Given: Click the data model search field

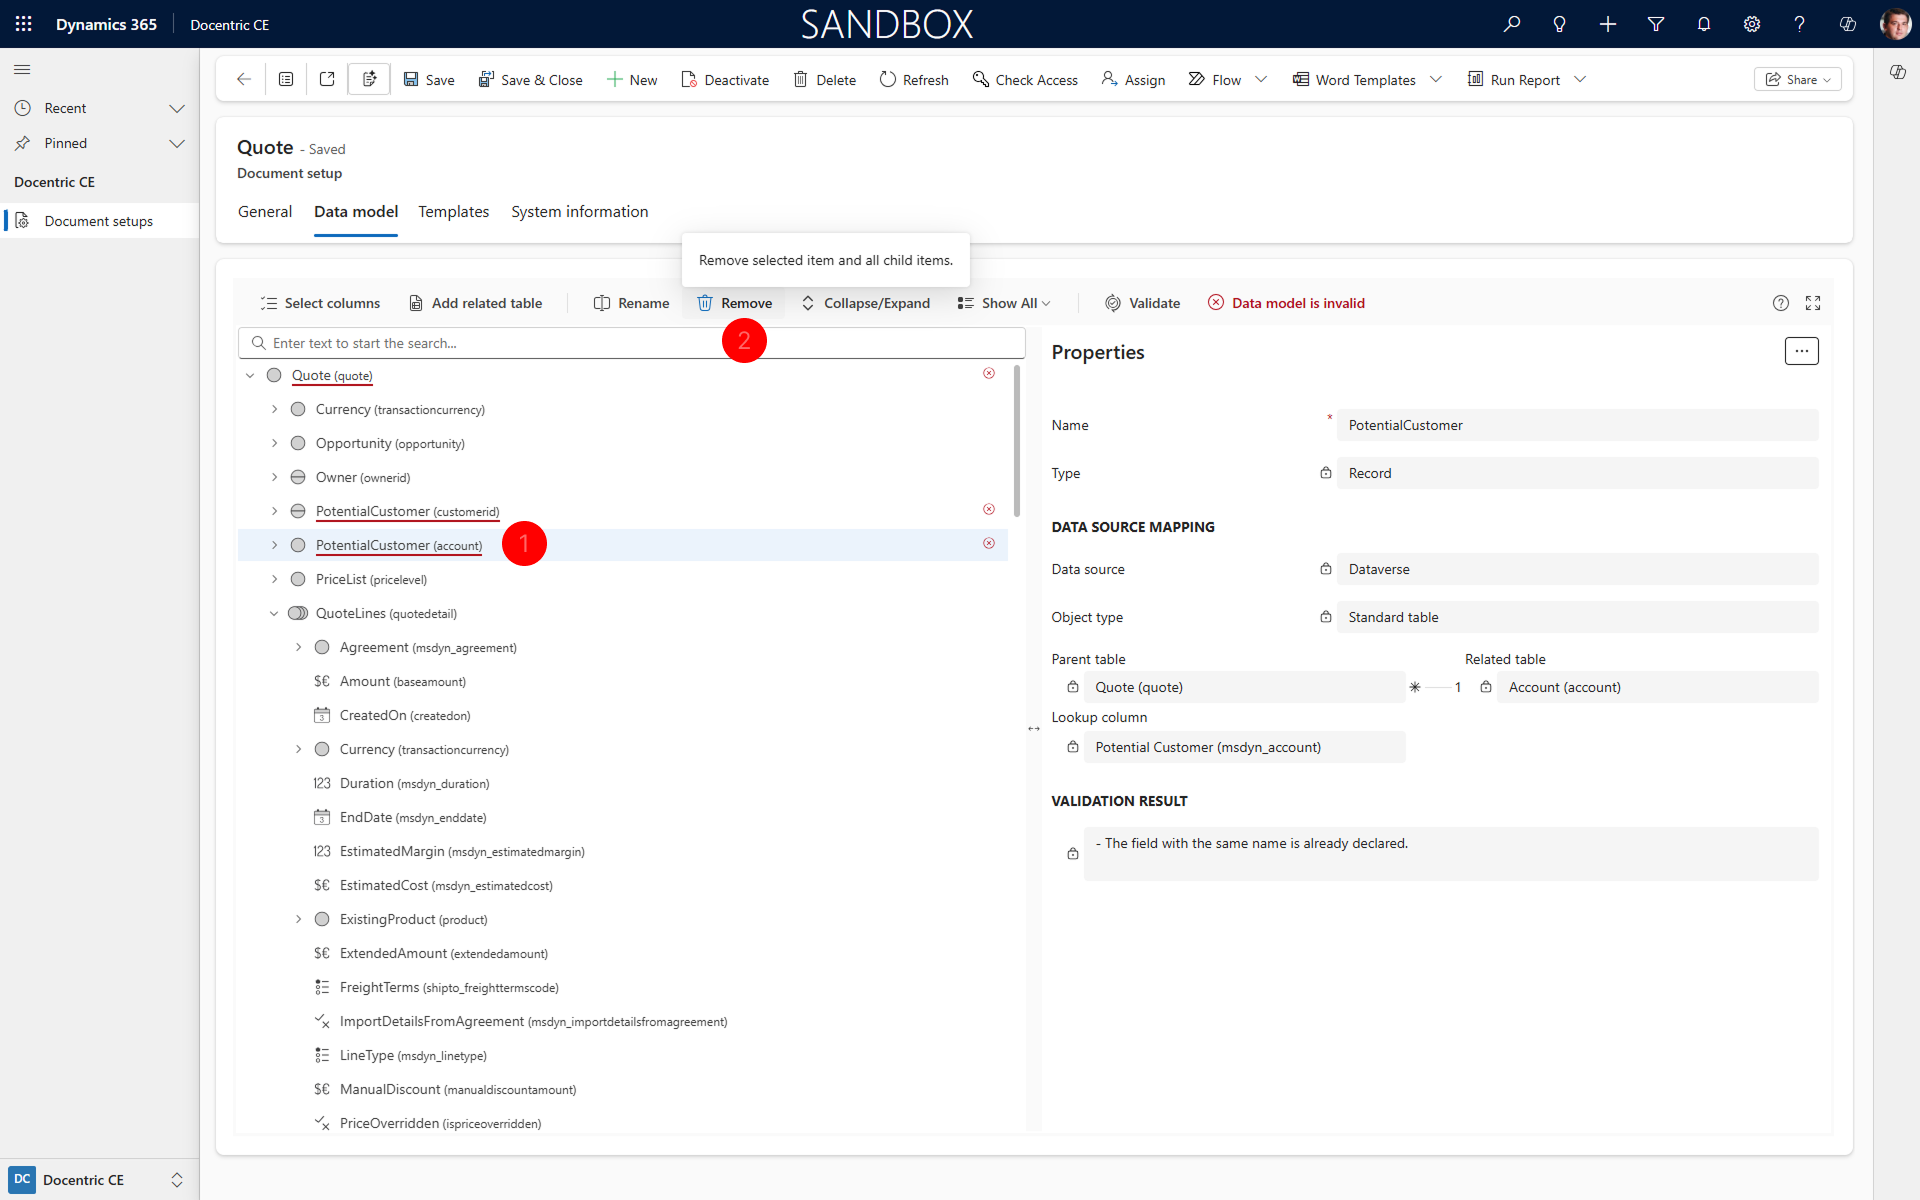Looking at the screenshot, I should point(632,343).
